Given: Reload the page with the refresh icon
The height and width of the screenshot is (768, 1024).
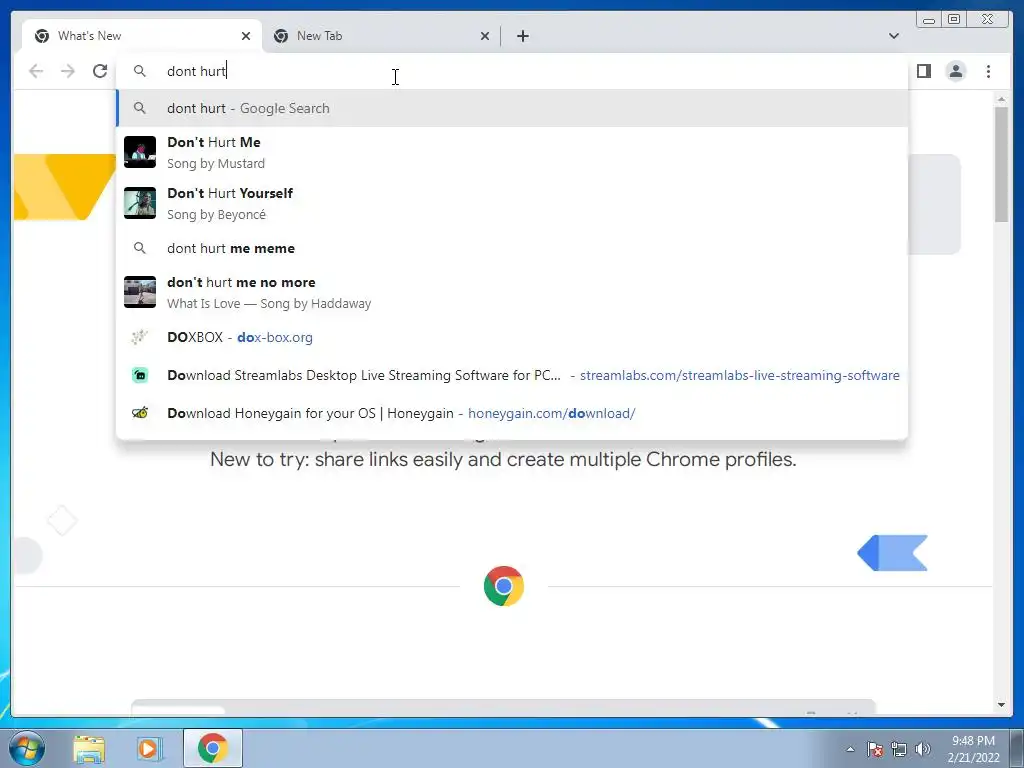Looking at the screenshot, I should (x=100, y=71).
